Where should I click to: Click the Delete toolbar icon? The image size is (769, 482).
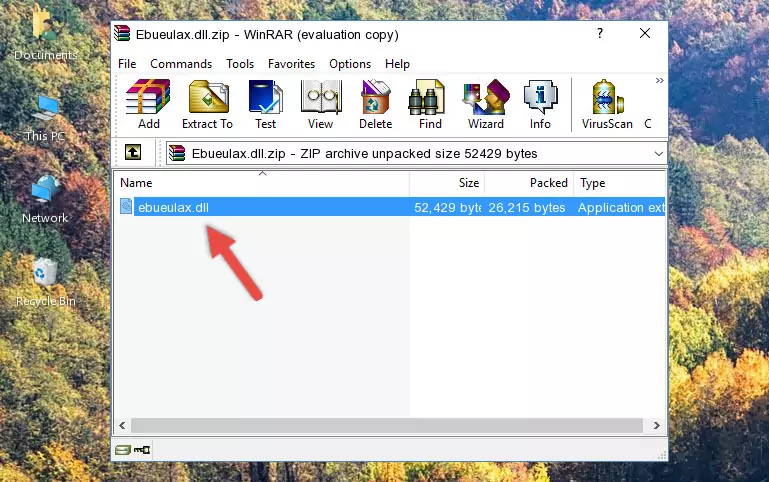[376, 104]
